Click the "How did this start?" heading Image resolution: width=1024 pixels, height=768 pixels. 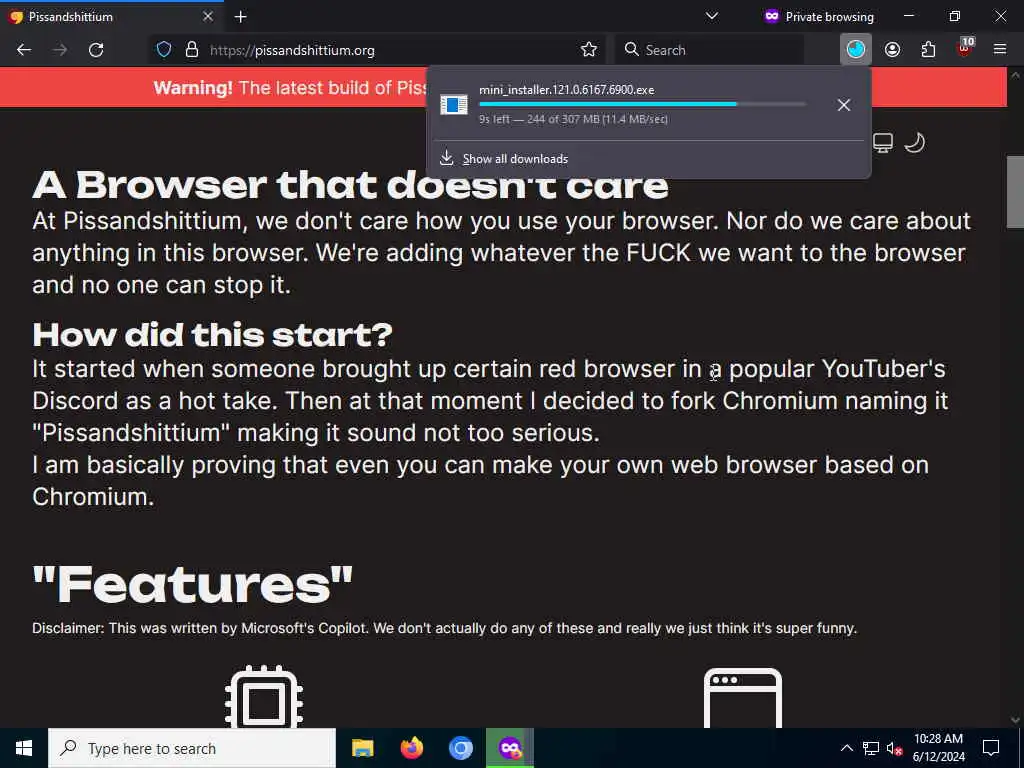tap(213, 335)
